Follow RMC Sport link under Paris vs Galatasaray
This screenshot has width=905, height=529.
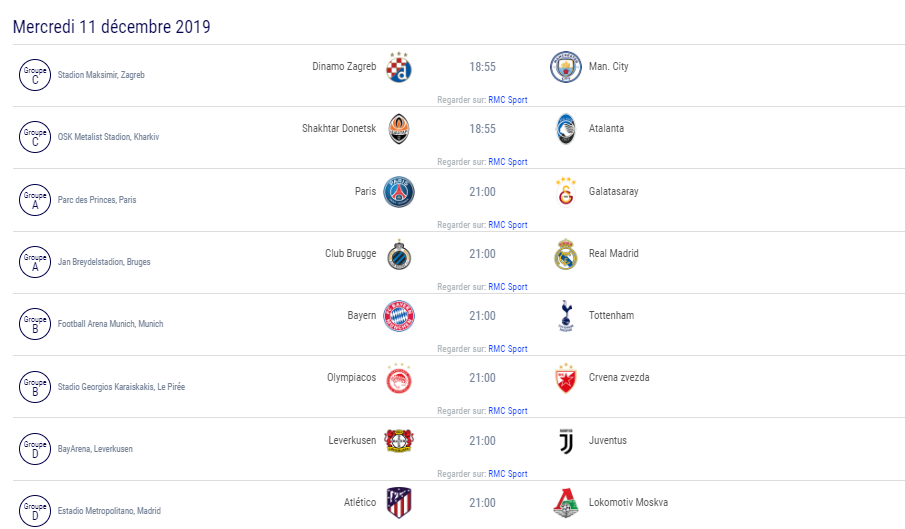508,224
